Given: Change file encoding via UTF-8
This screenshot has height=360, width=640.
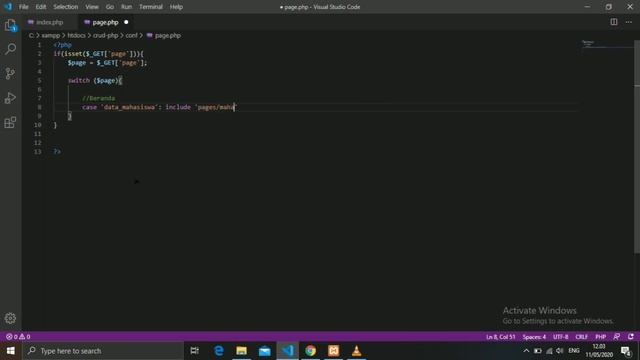Looking at the screenshot, I should (x=560, y=337).
